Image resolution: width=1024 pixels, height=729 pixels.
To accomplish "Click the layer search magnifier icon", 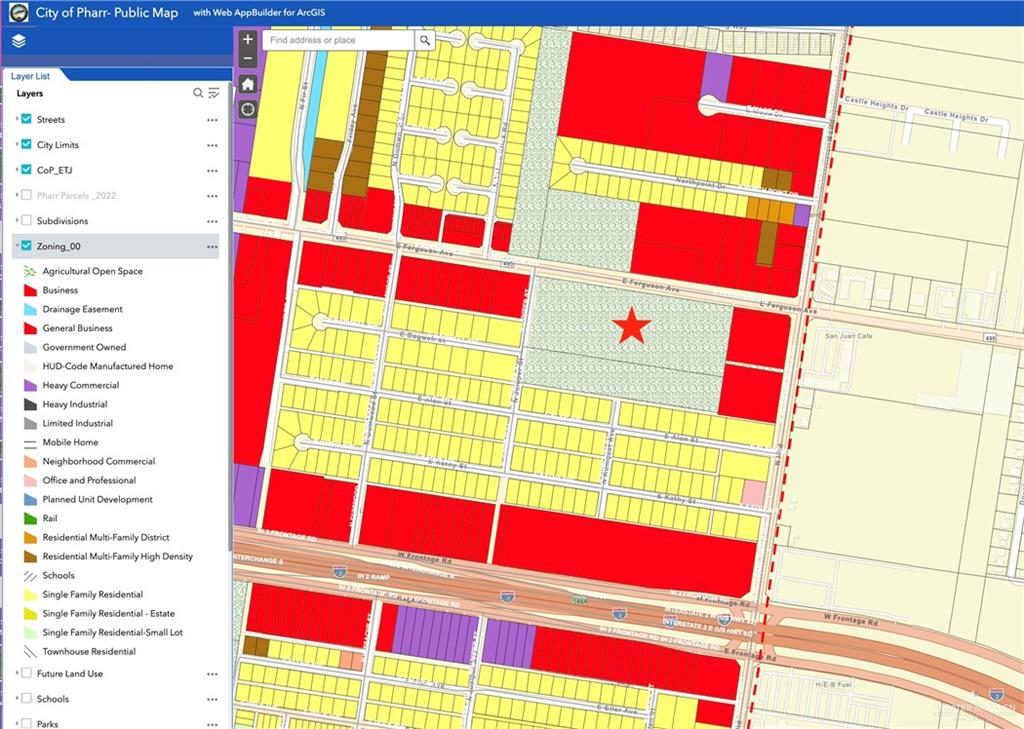I will (198, 93).
